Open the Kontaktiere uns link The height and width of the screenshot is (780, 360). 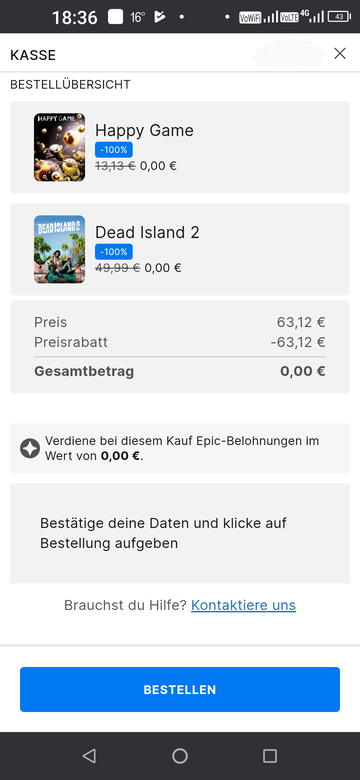(243, 605)
